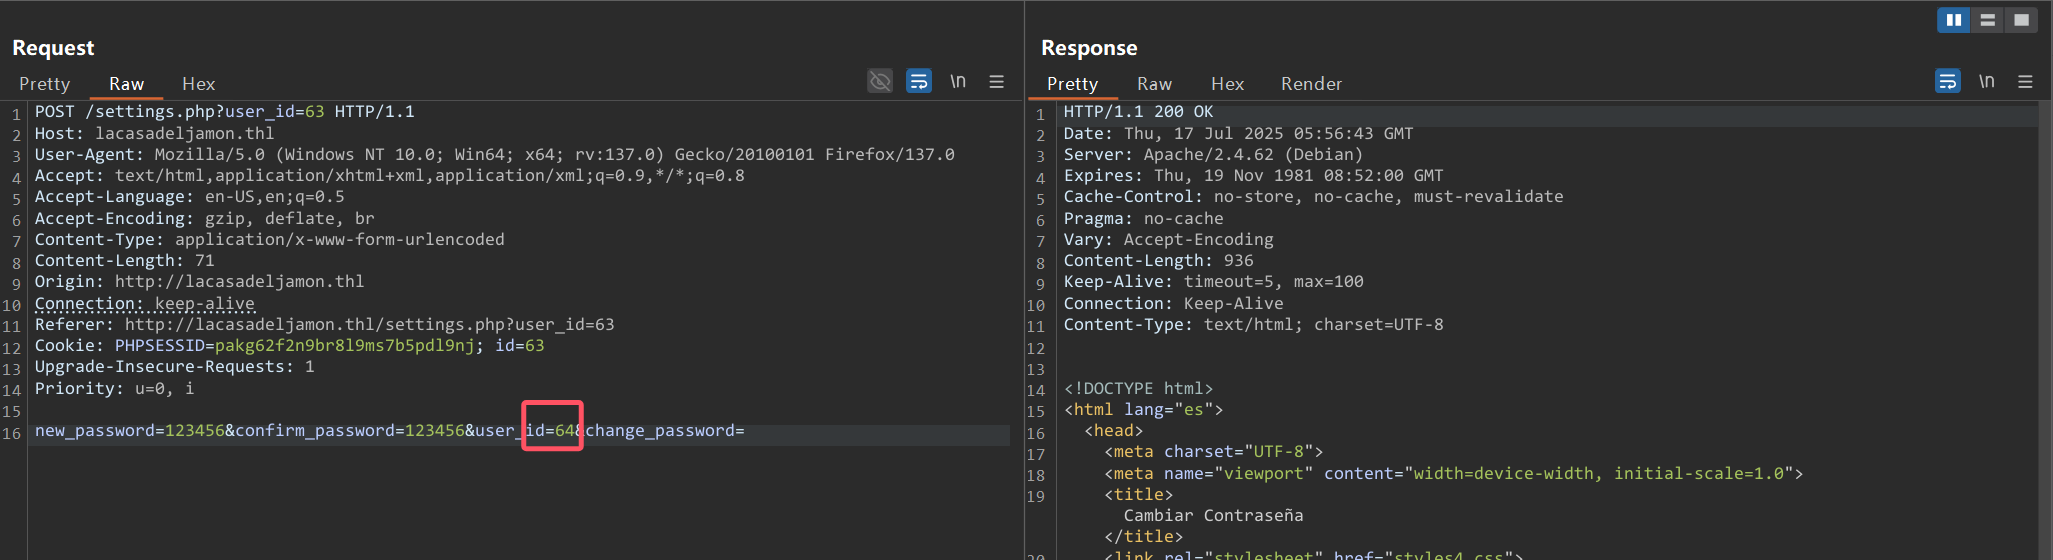Click the Date response header
2053x560 pixels.
click(1238, 133)
